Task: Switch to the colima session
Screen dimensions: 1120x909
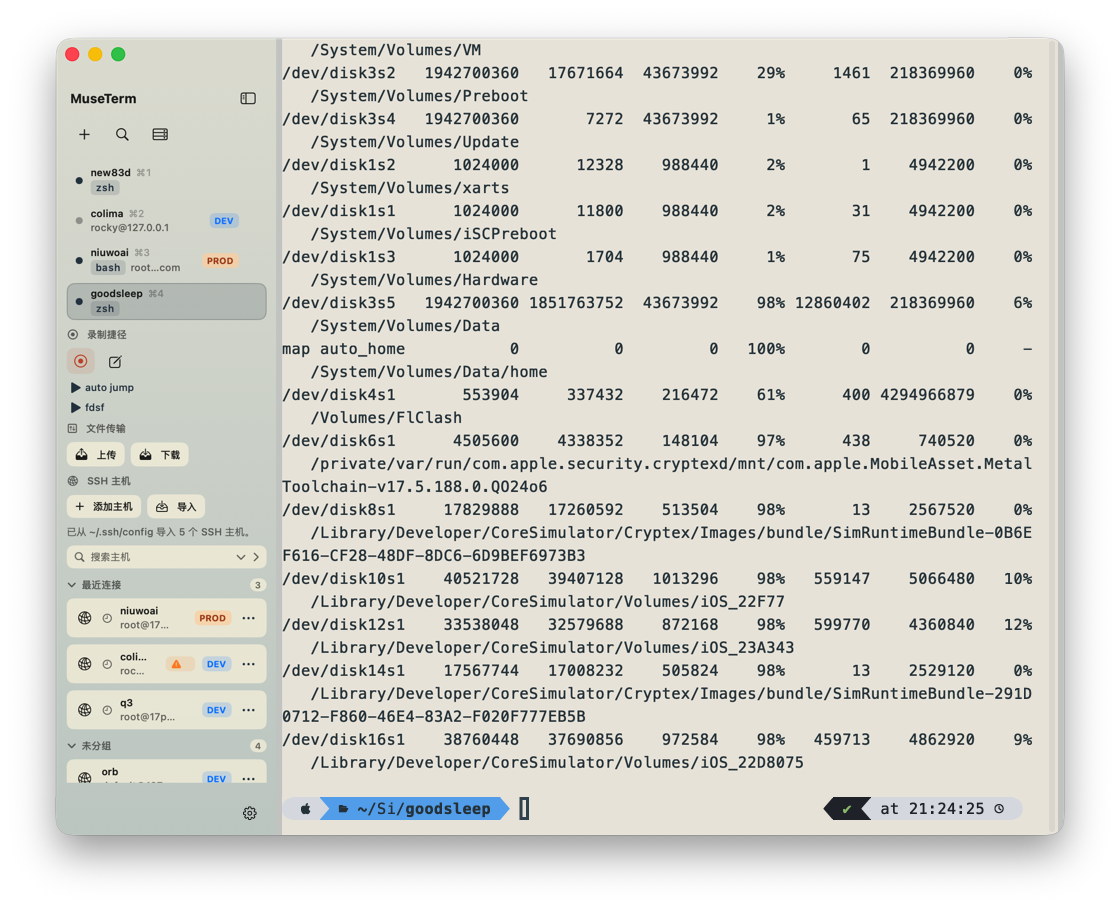Action: tap(166, 221)
